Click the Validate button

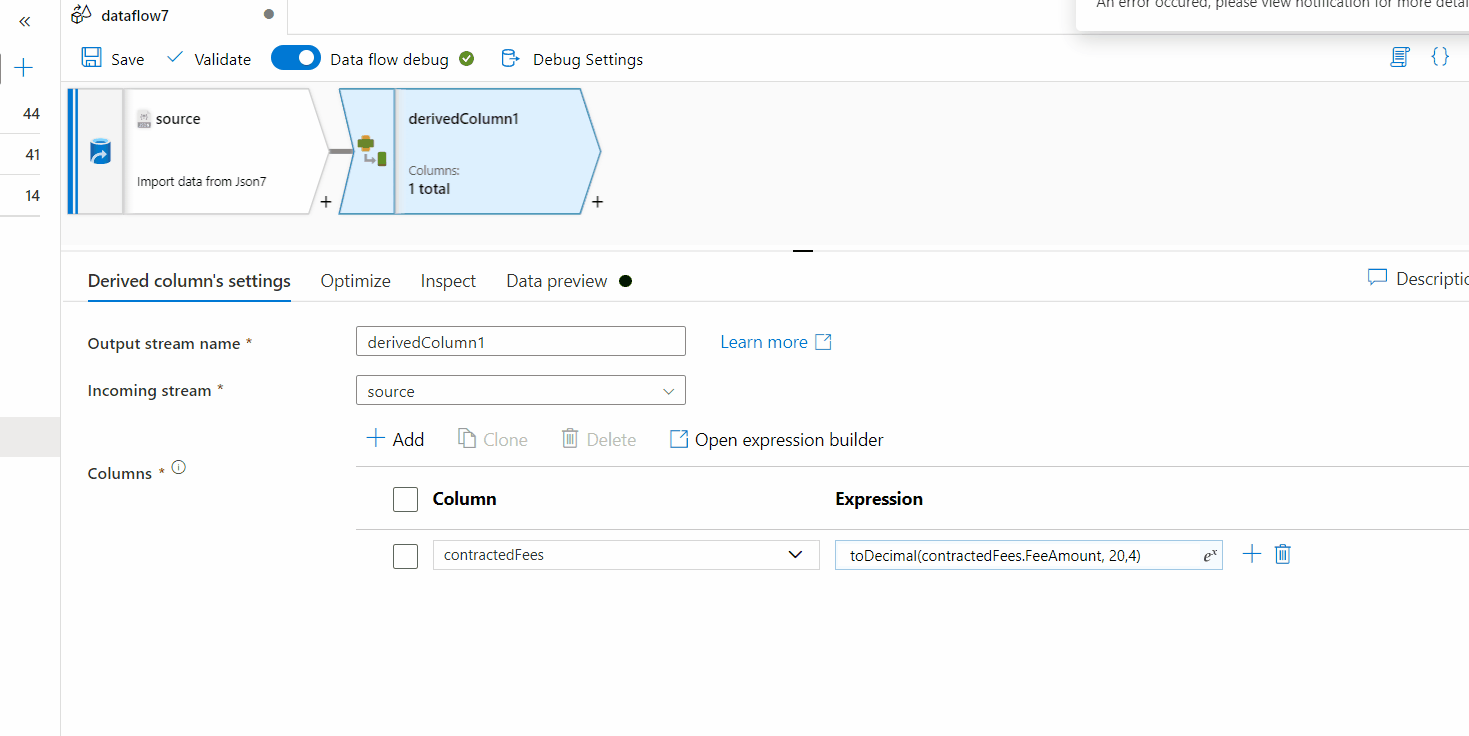[x=208, y=59]
